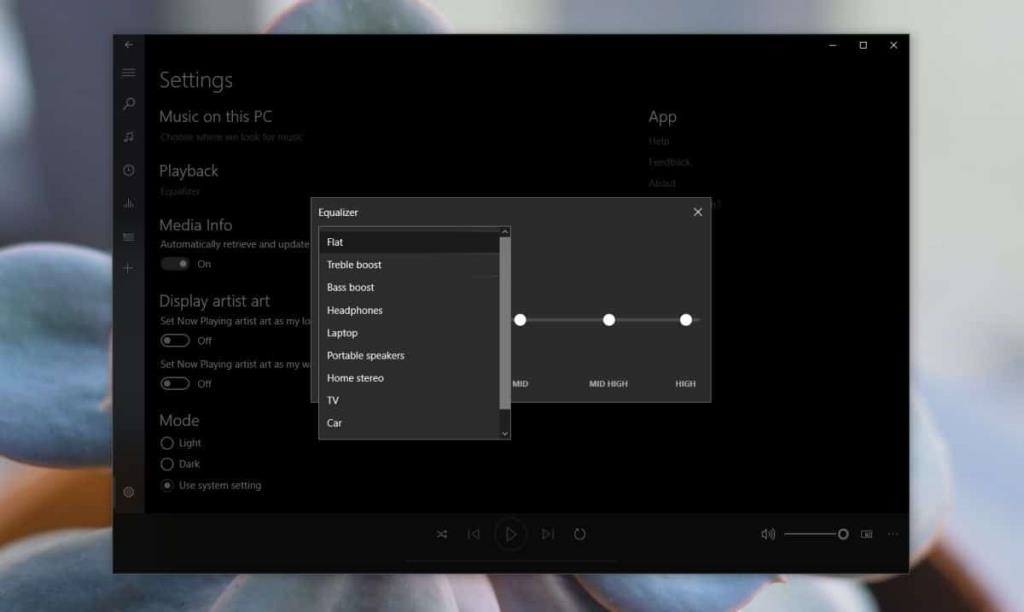Screen dimensions: 1024x612
Task: Open search in the Groove sidebar
Action: tap(128, 104)
